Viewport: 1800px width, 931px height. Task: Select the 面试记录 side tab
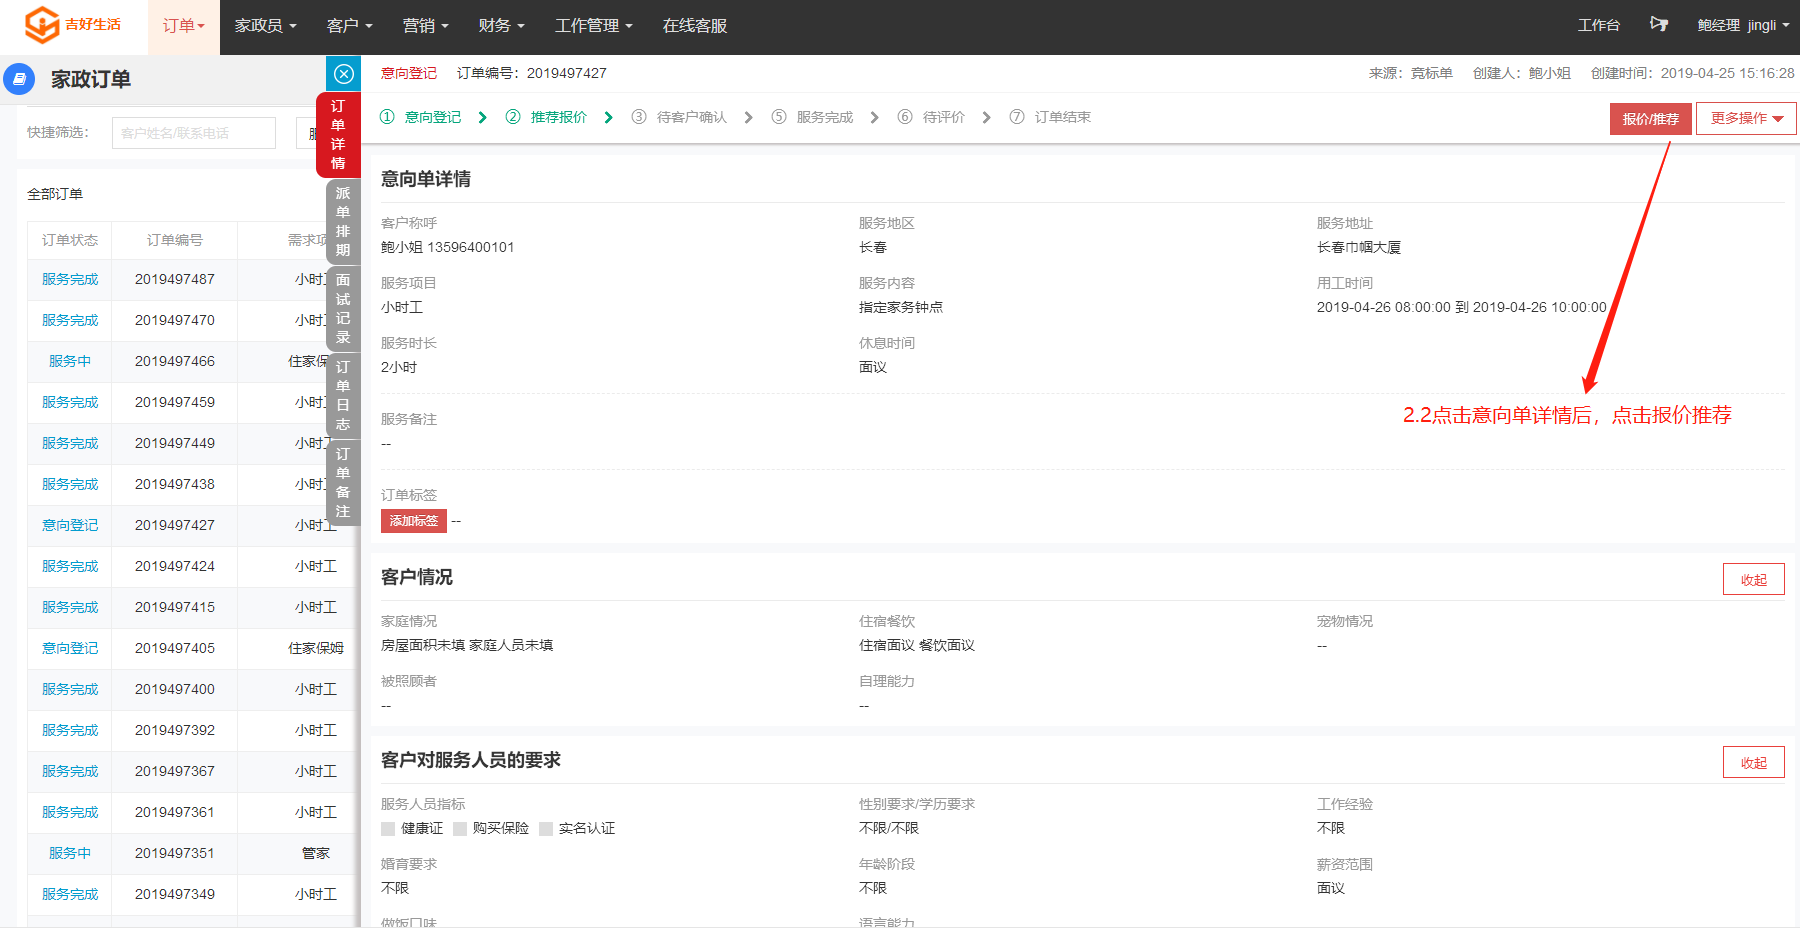point(342,308)
